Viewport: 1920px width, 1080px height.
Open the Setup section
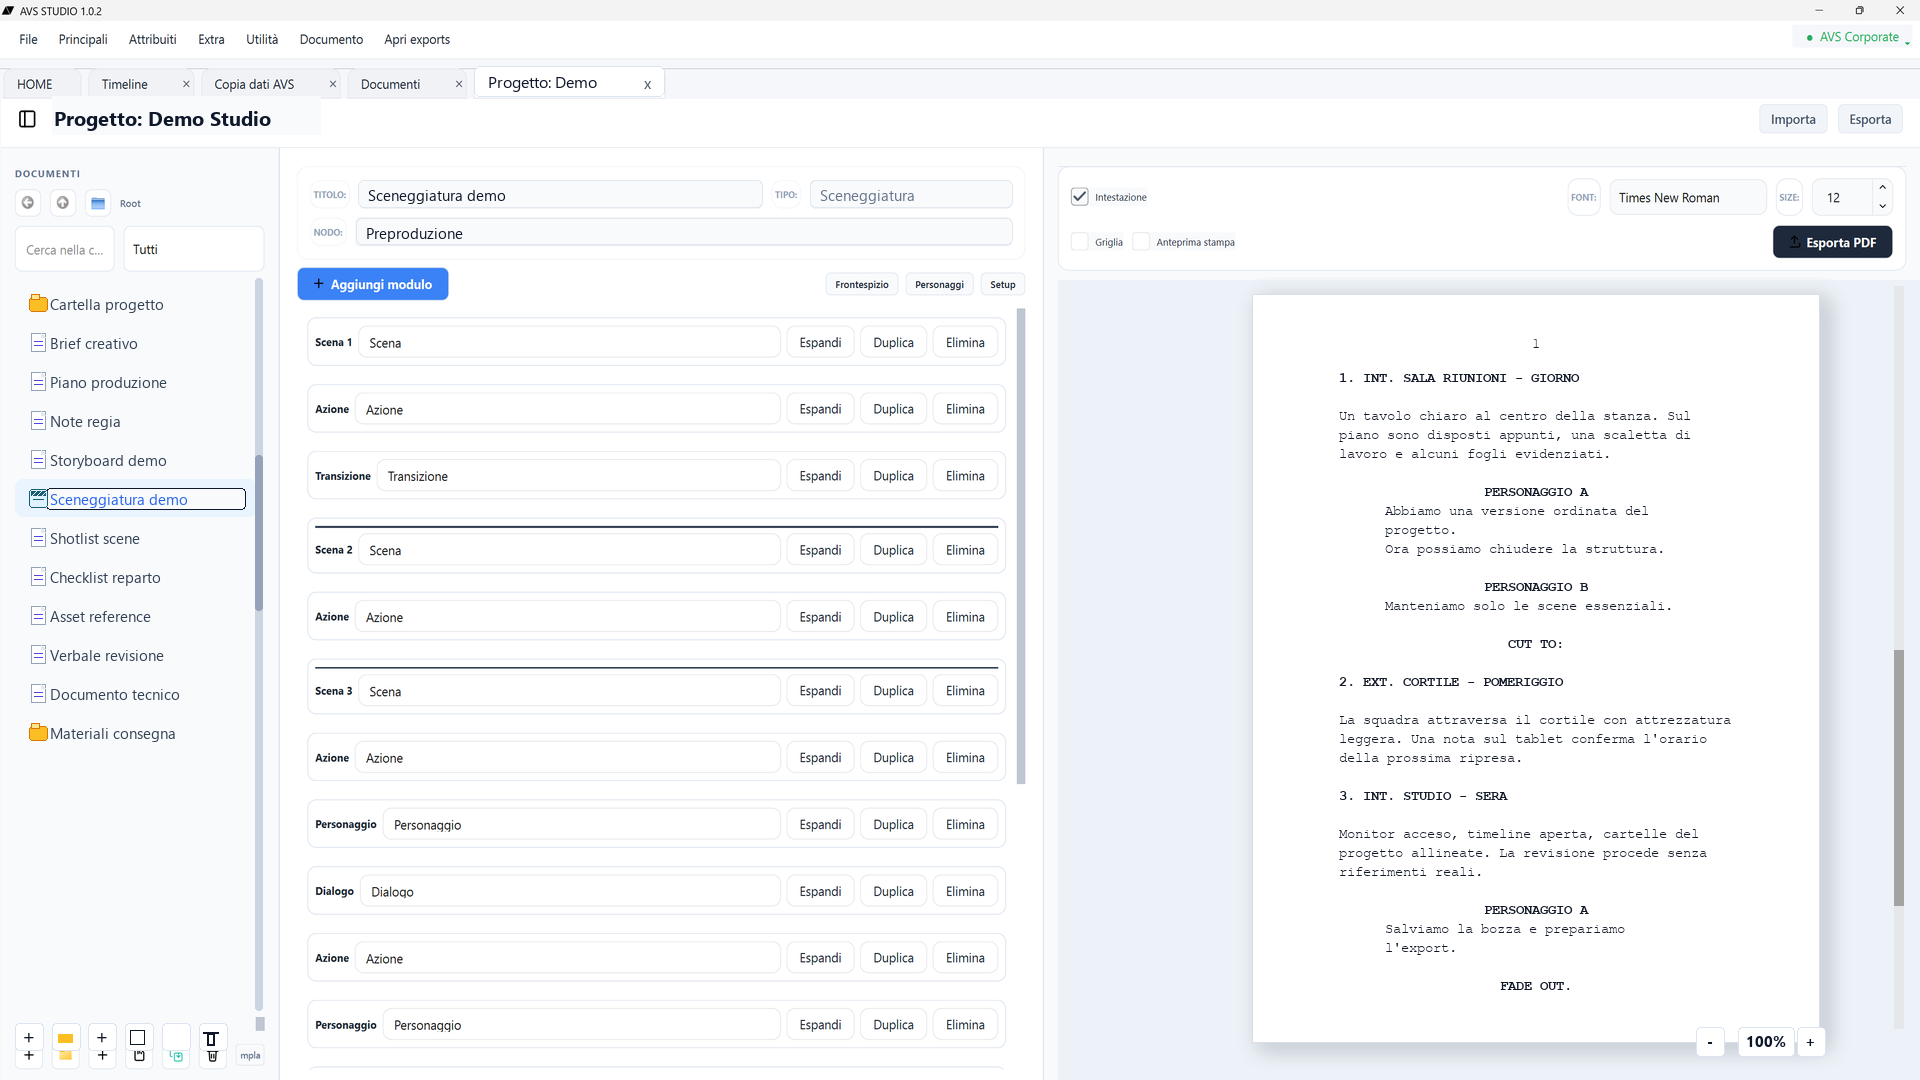click(x=1003, y=284)
